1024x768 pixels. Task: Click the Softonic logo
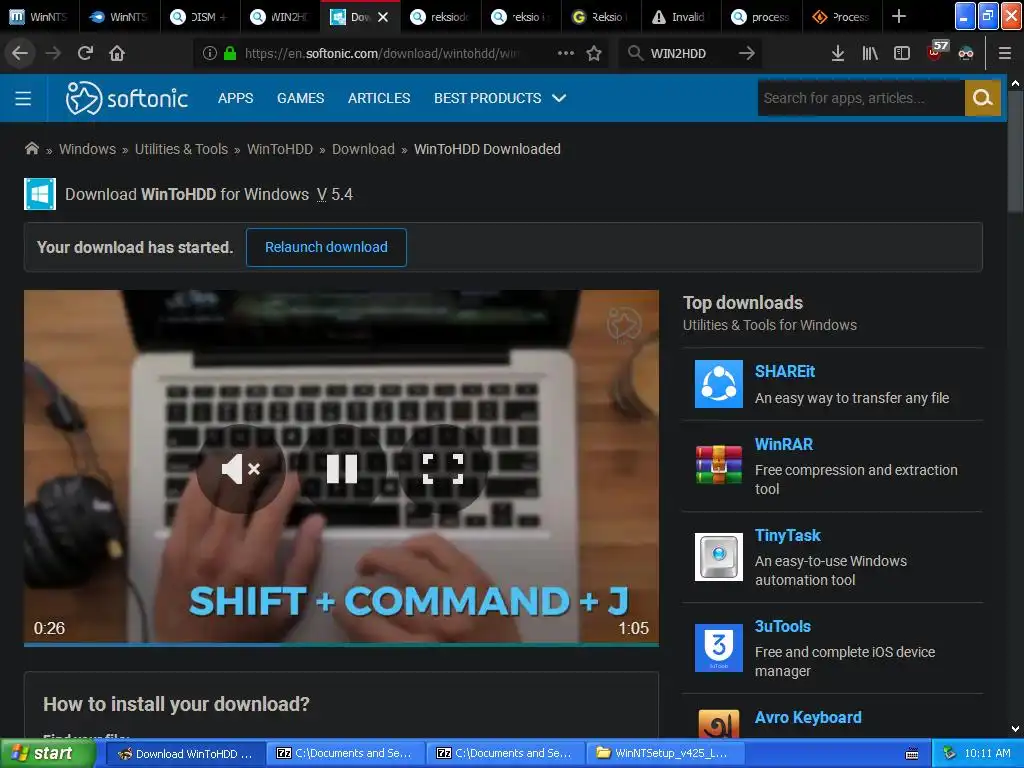(x=127, y=98)
